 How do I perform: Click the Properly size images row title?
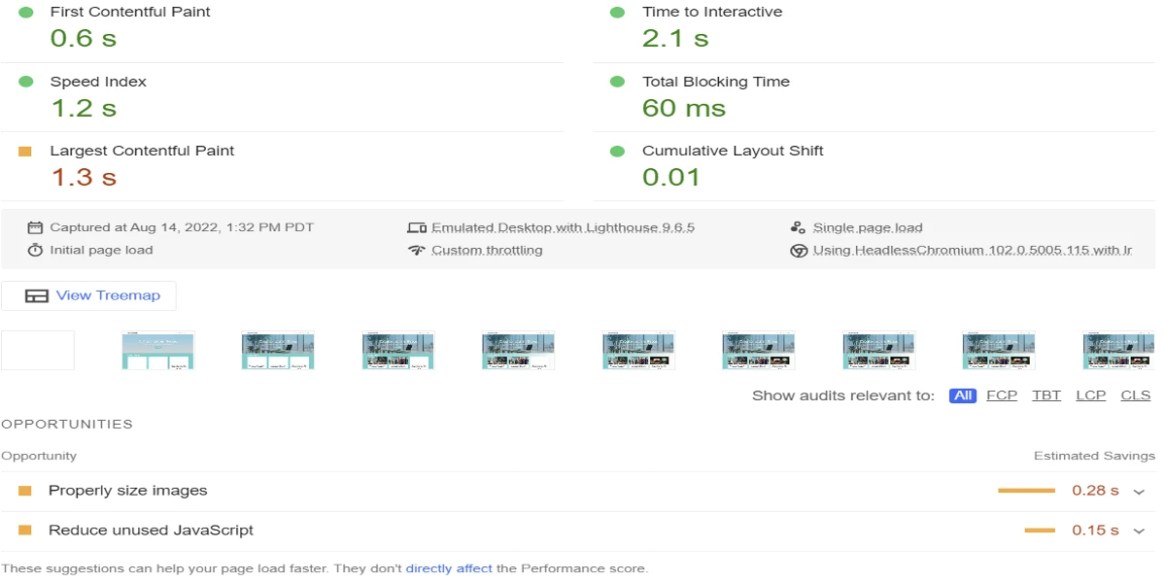click(128, 491)
